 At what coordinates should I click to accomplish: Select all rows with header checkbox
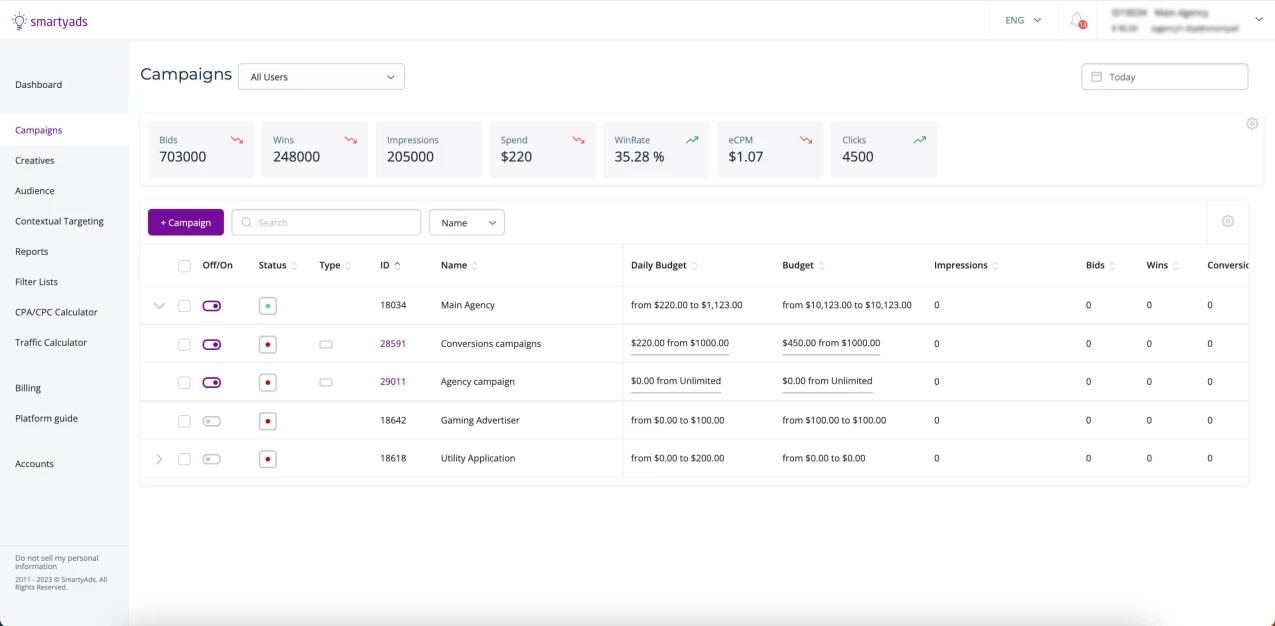pos(184,266)
